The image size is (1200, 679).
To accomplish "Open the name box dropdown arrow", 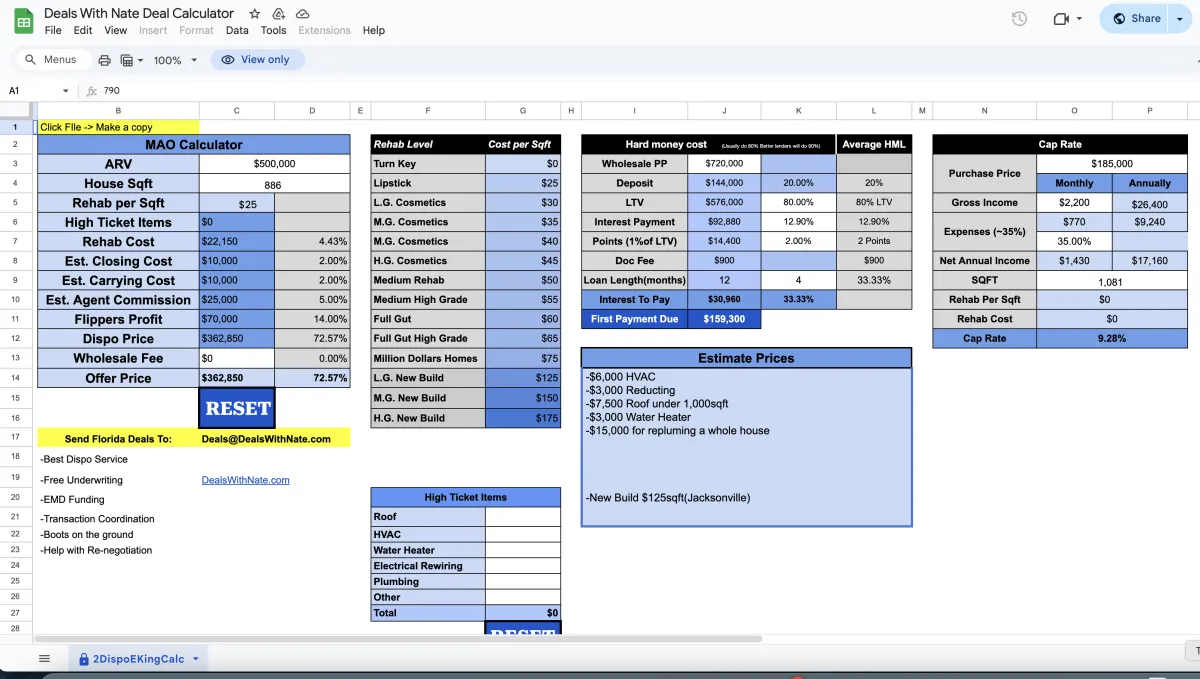I will 66,91.
